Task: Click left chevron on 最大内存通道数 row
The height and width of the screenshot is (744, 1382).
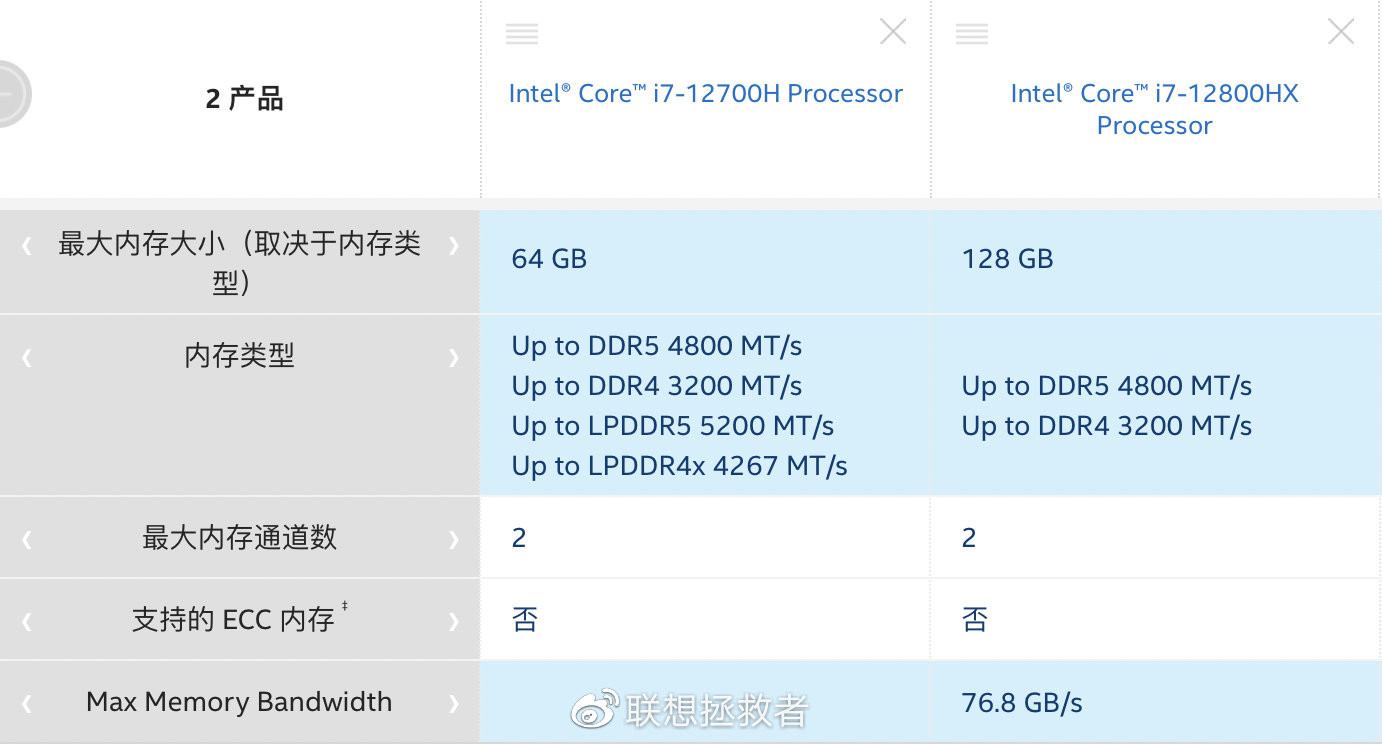Action: click(27, 539)
